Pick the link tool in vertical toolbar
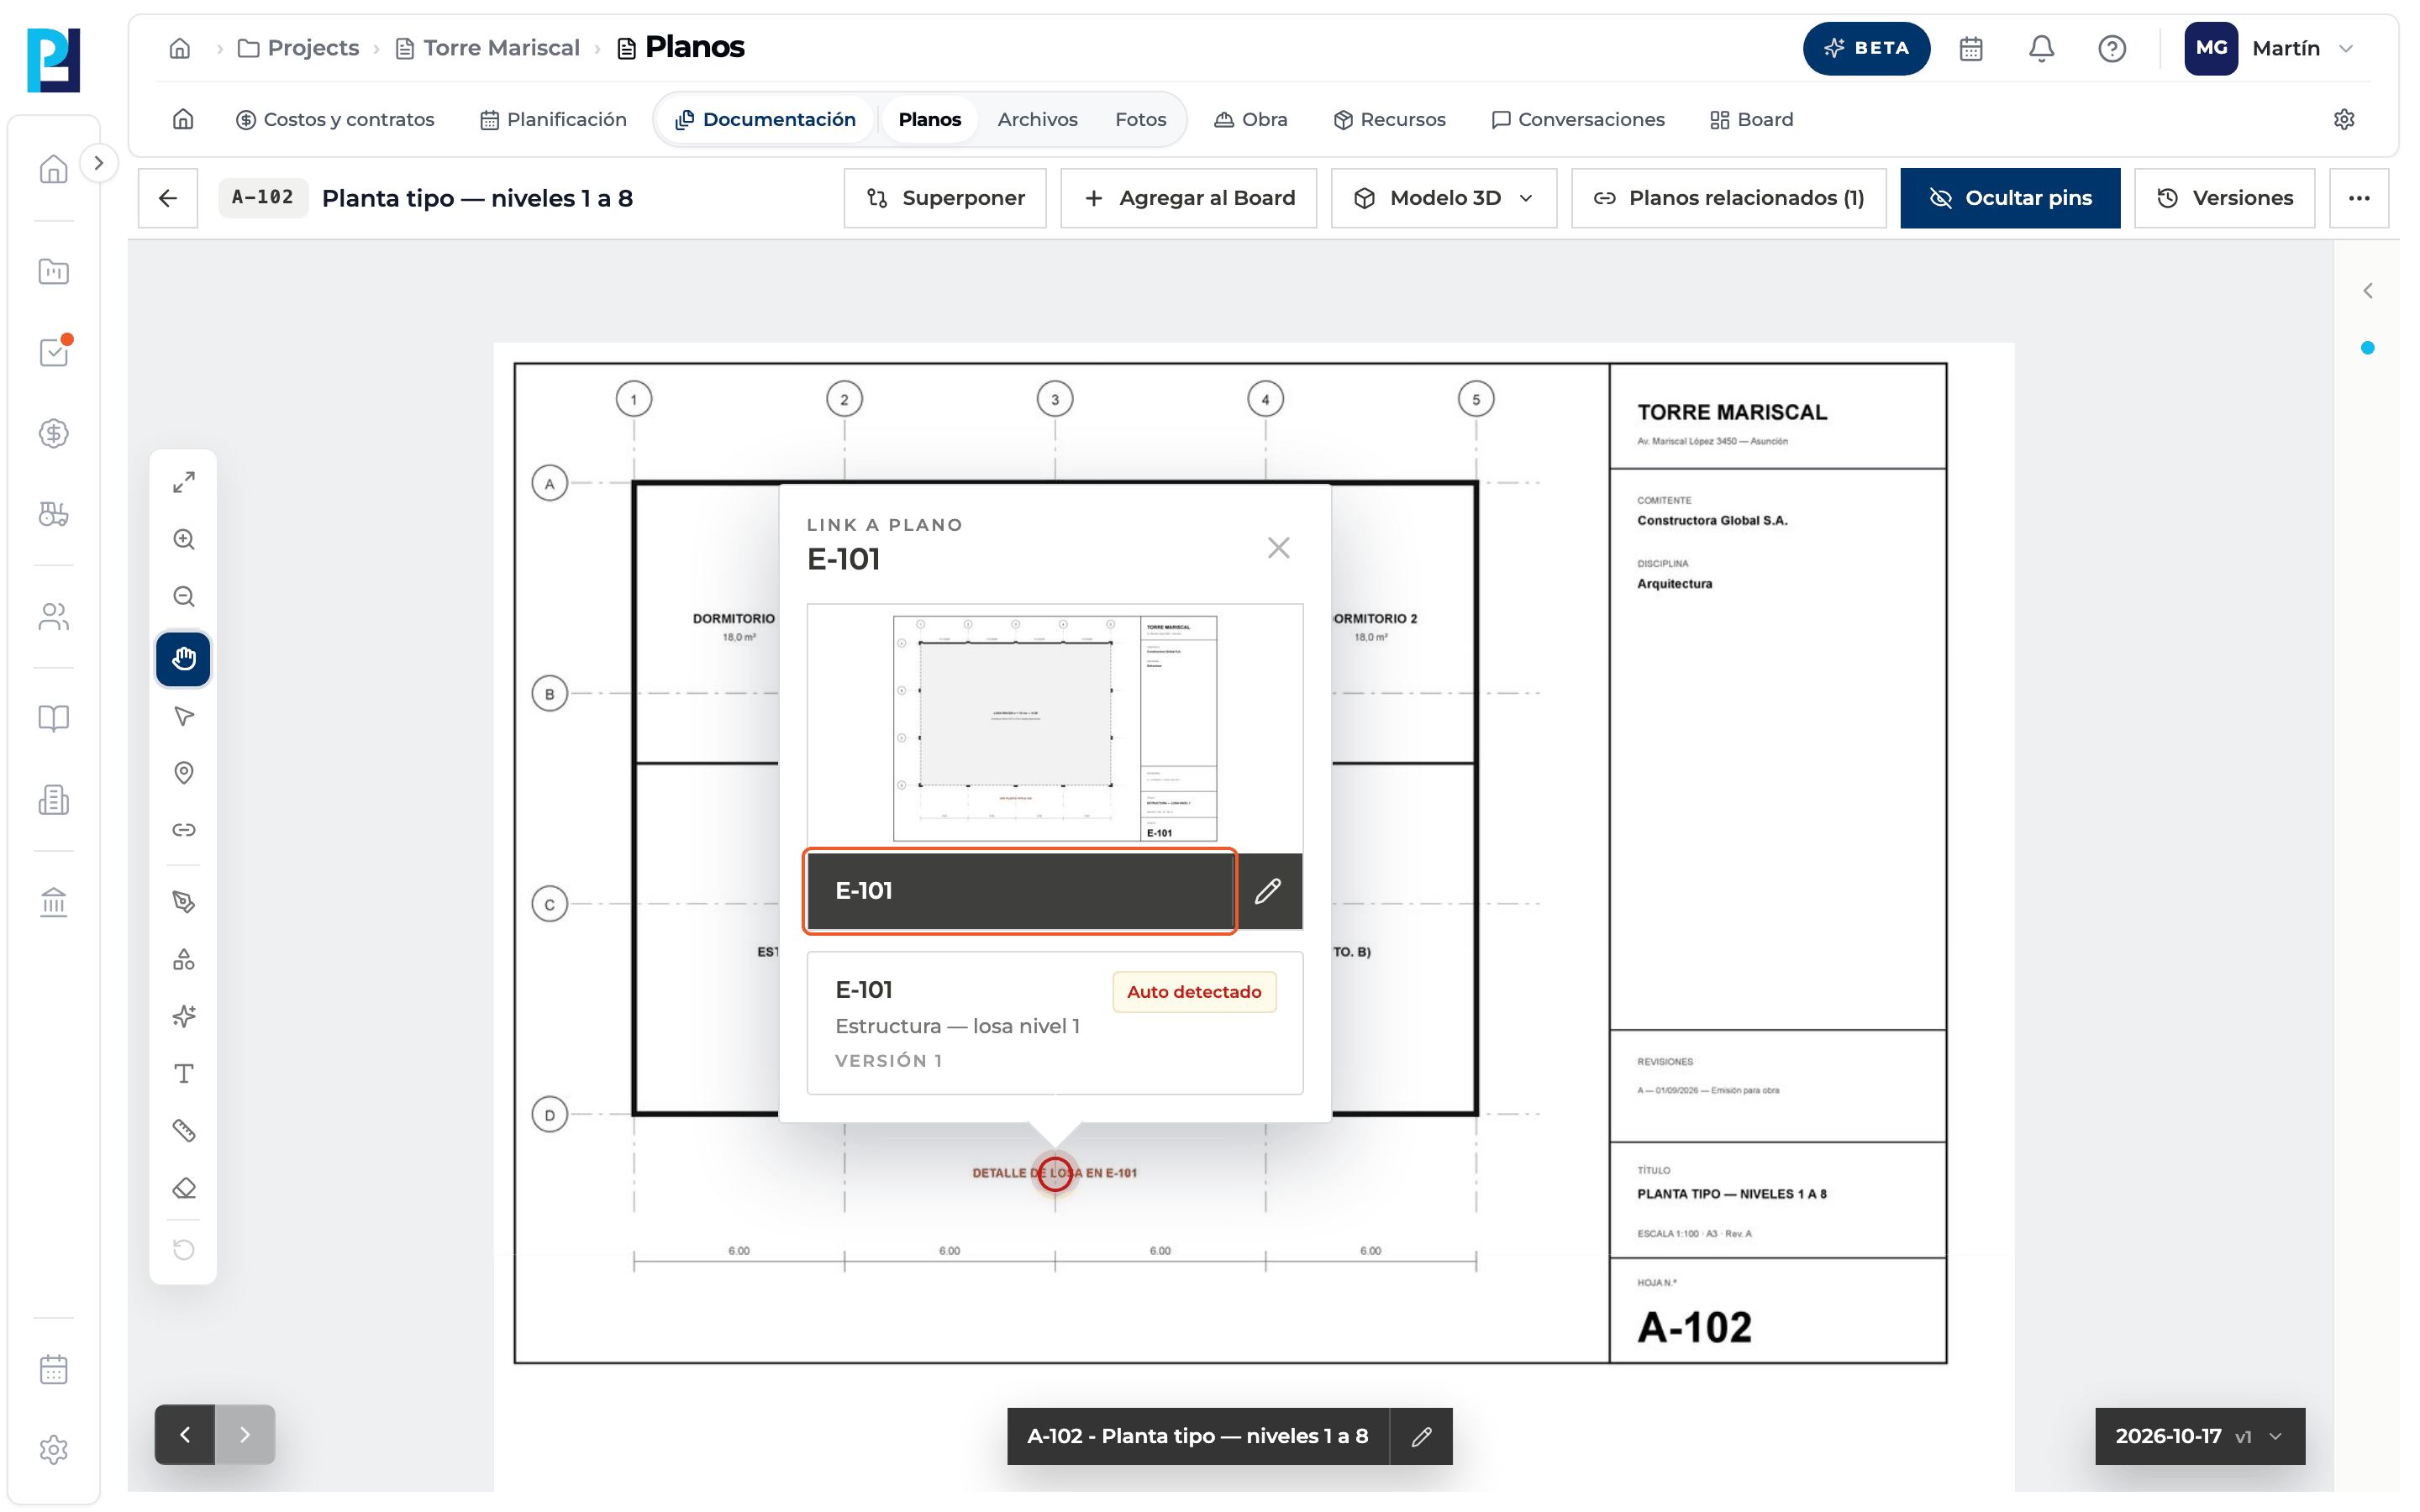Viewport: 2420px width, 1512px height. [x=183, y=830]
